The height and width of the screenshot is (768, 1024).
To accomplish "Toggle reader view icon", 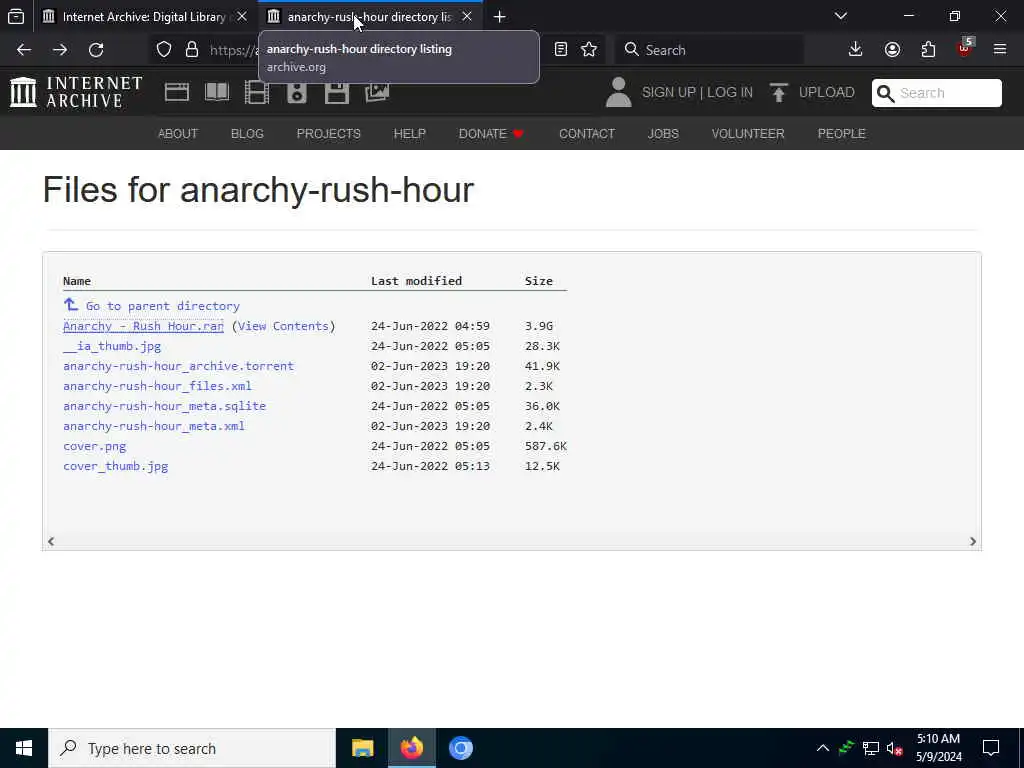I will pyautogui.click(x=560, y=50).
